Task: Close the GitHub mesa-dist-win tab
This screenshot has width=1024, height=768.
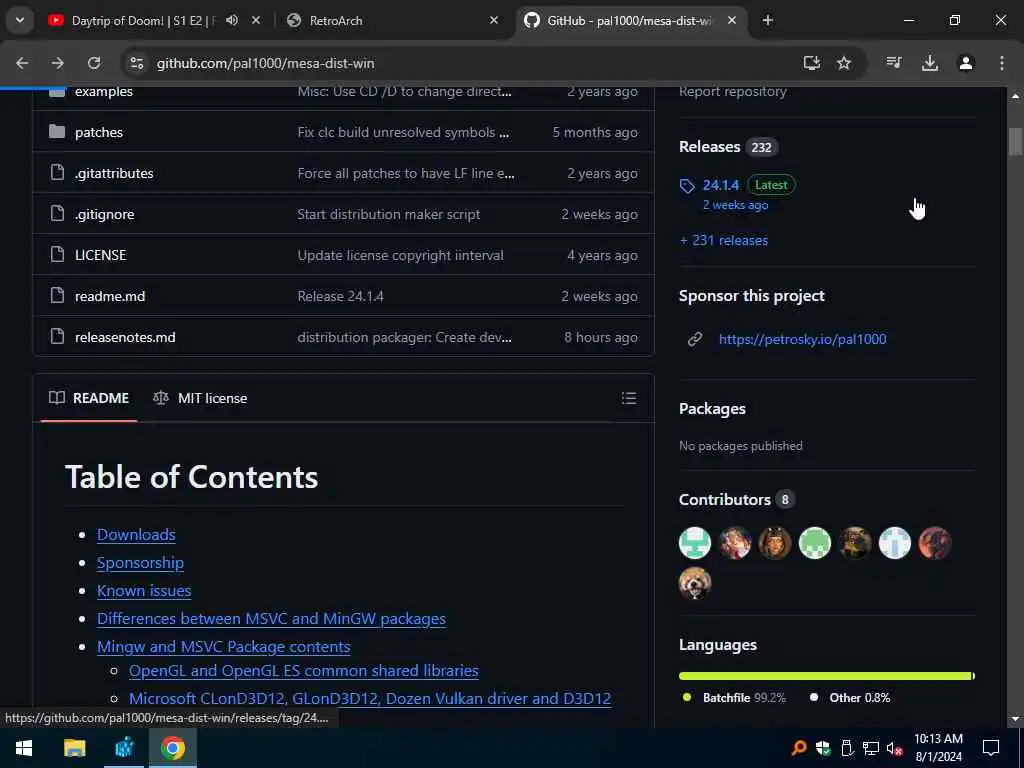Action: [x=732, y=20]
